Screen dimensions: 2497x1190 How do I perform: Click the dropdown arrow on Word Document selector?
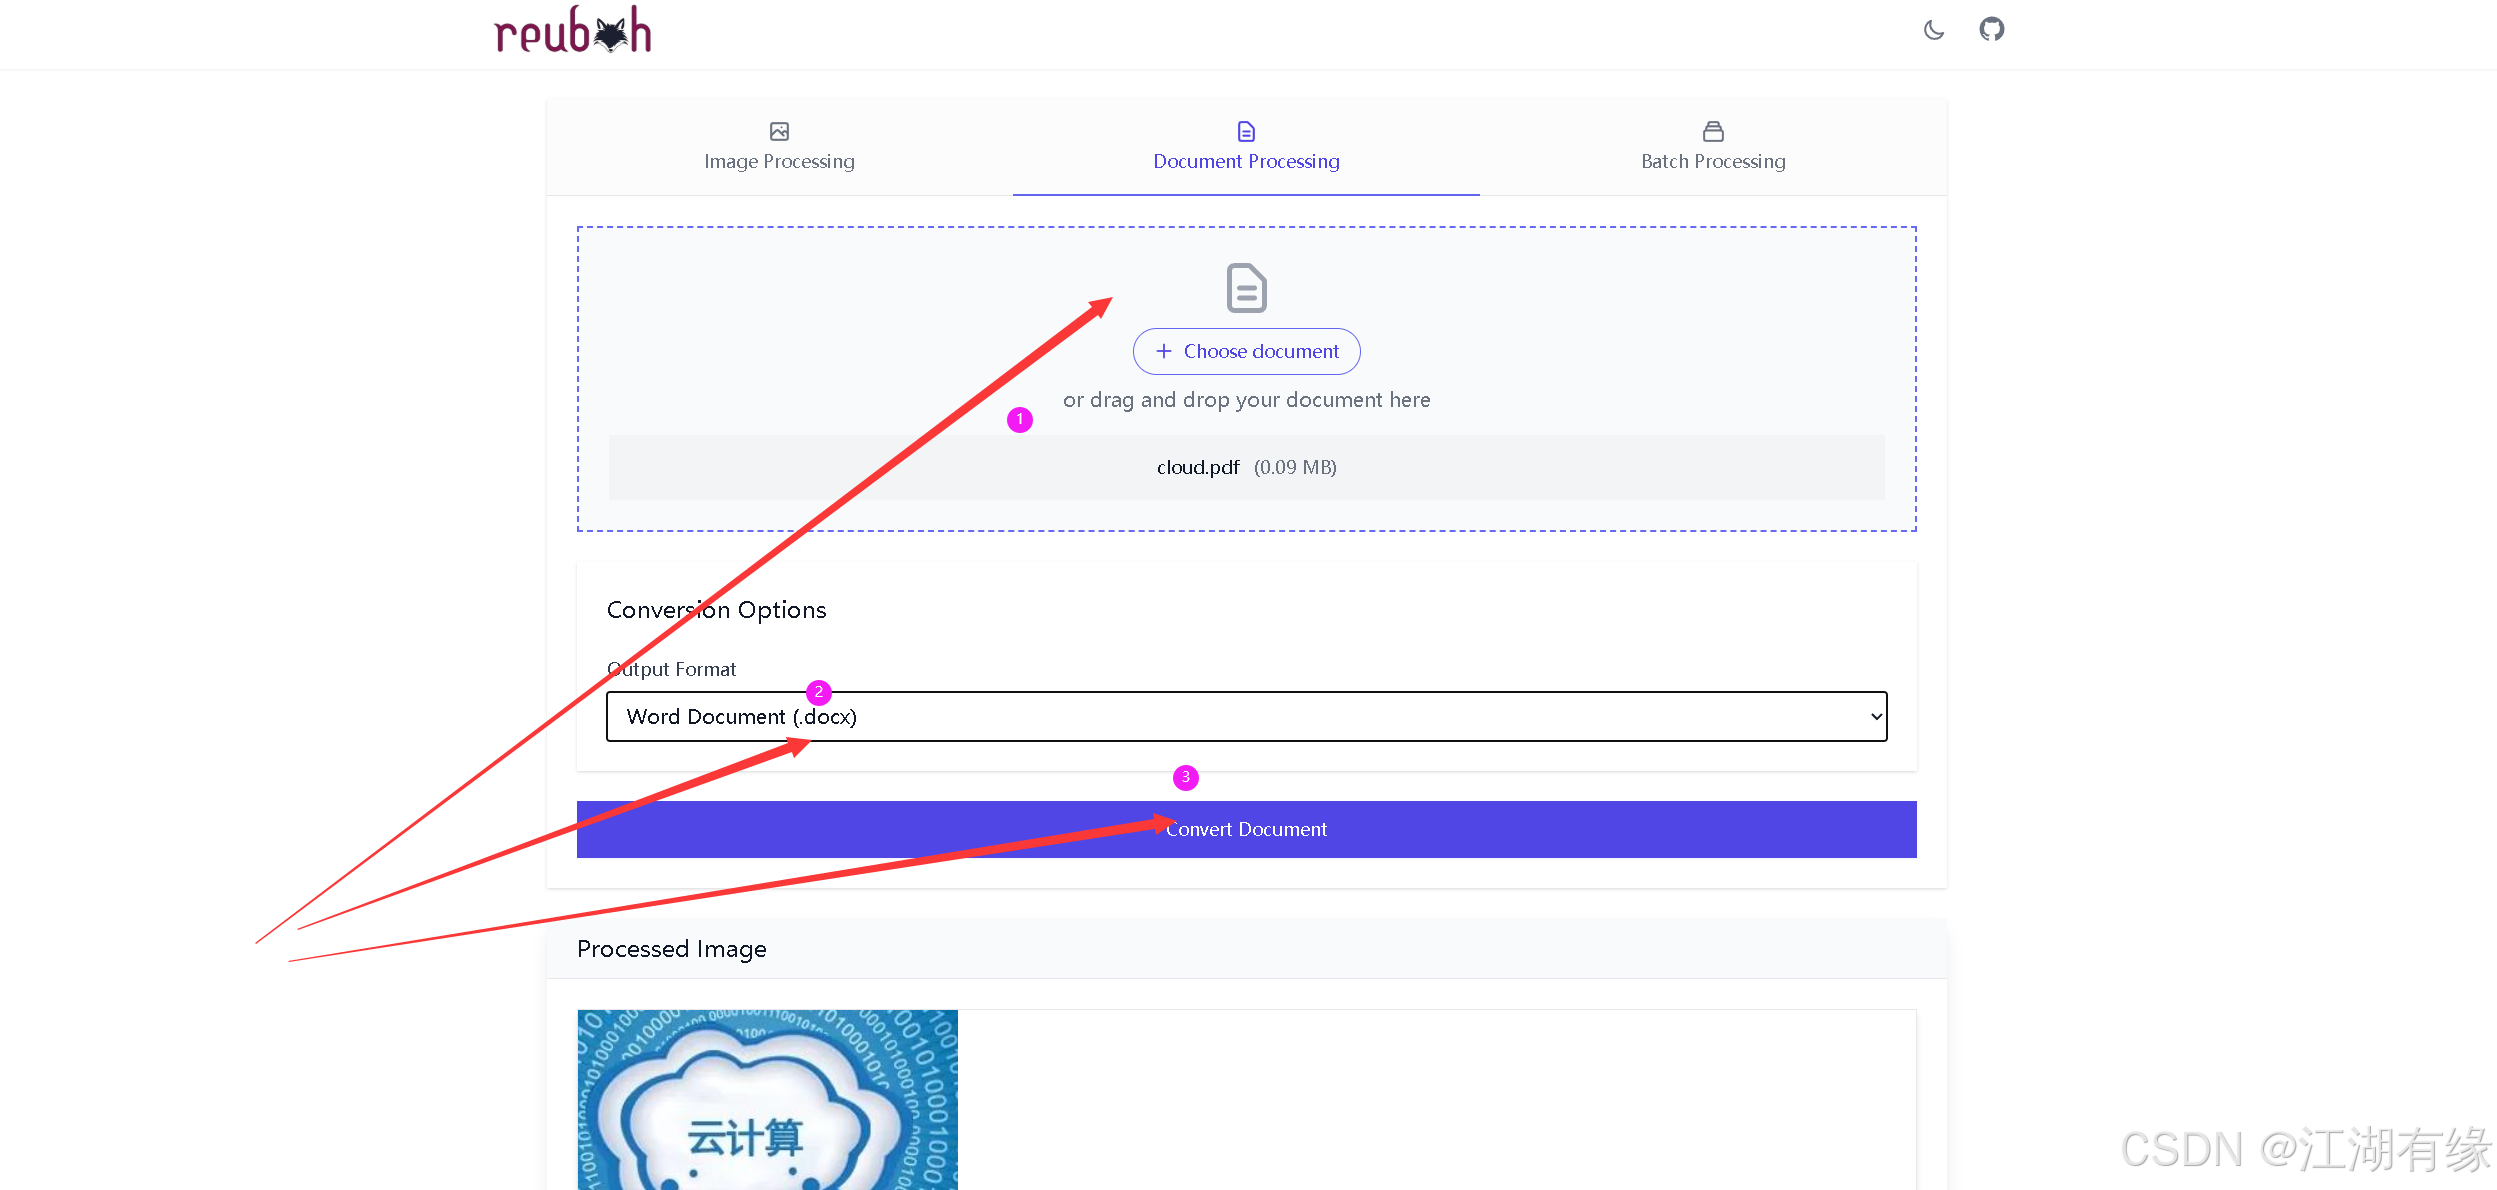pos(1875,716)
